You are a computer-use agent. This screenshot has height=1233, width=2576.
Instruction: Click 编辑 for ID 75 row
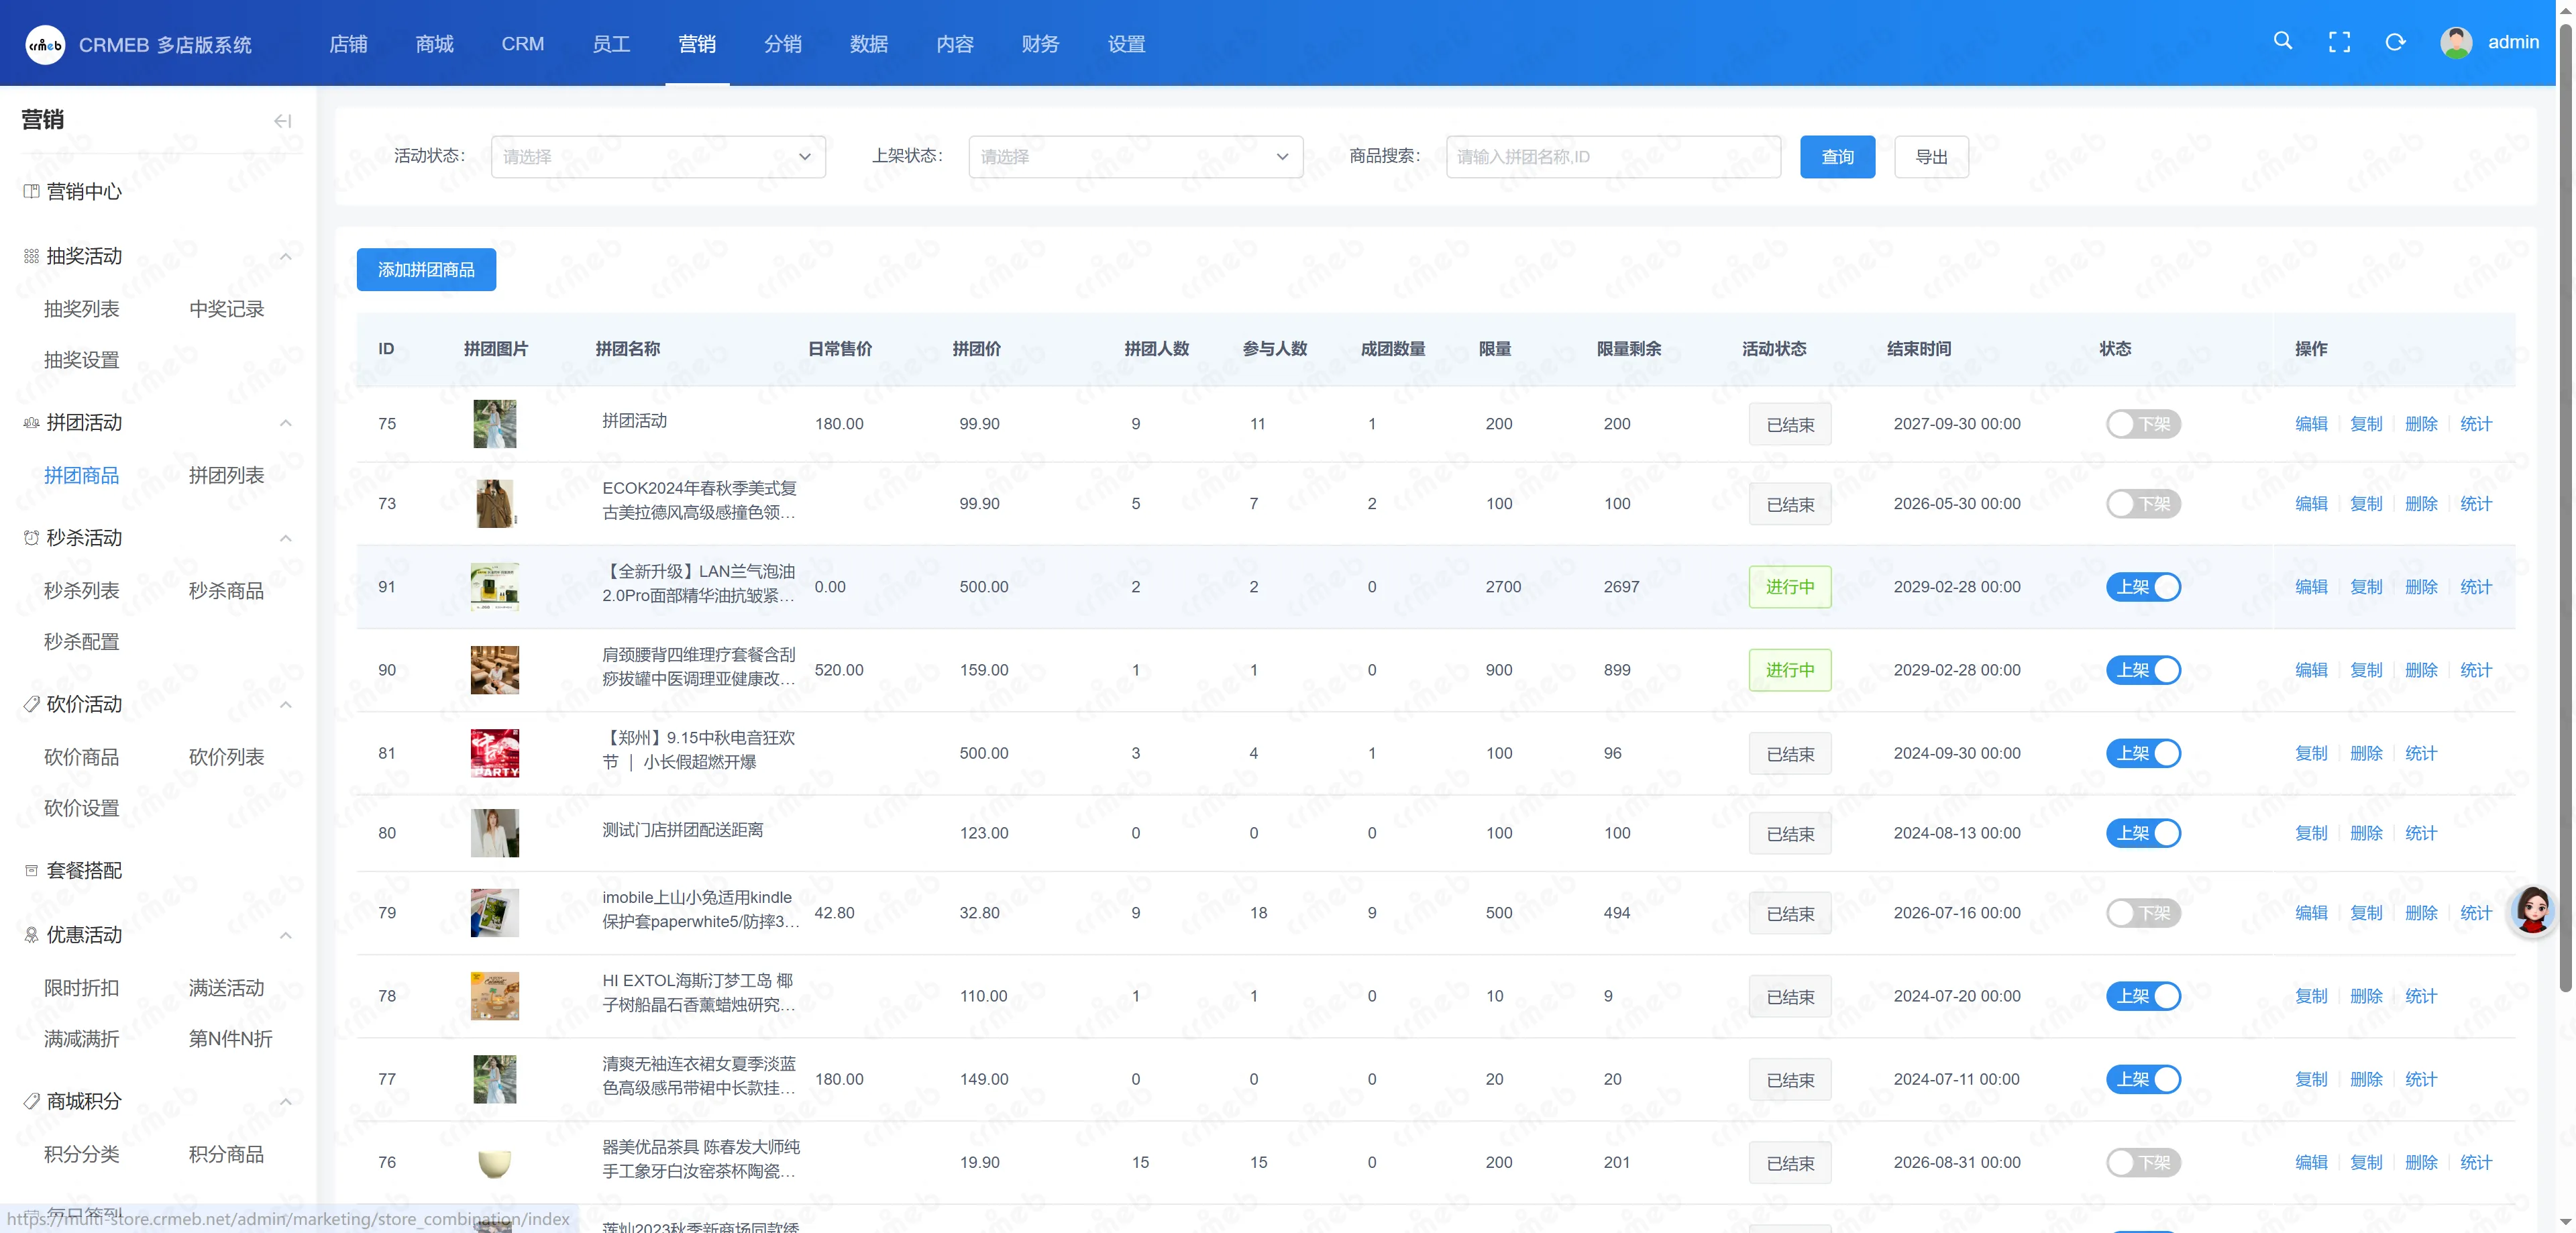pos(2310,424)
